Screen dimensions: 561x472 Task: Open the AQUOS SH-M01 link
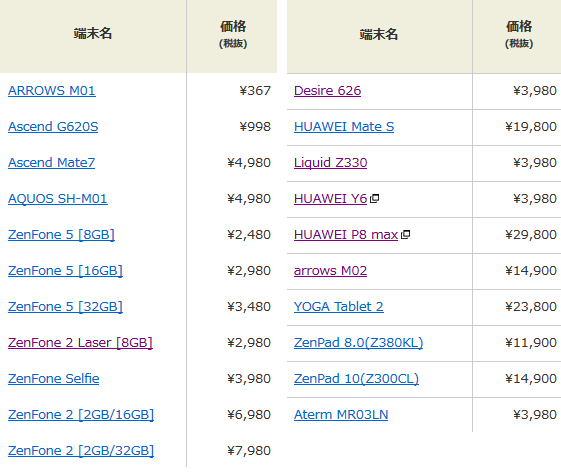[58, 199]
